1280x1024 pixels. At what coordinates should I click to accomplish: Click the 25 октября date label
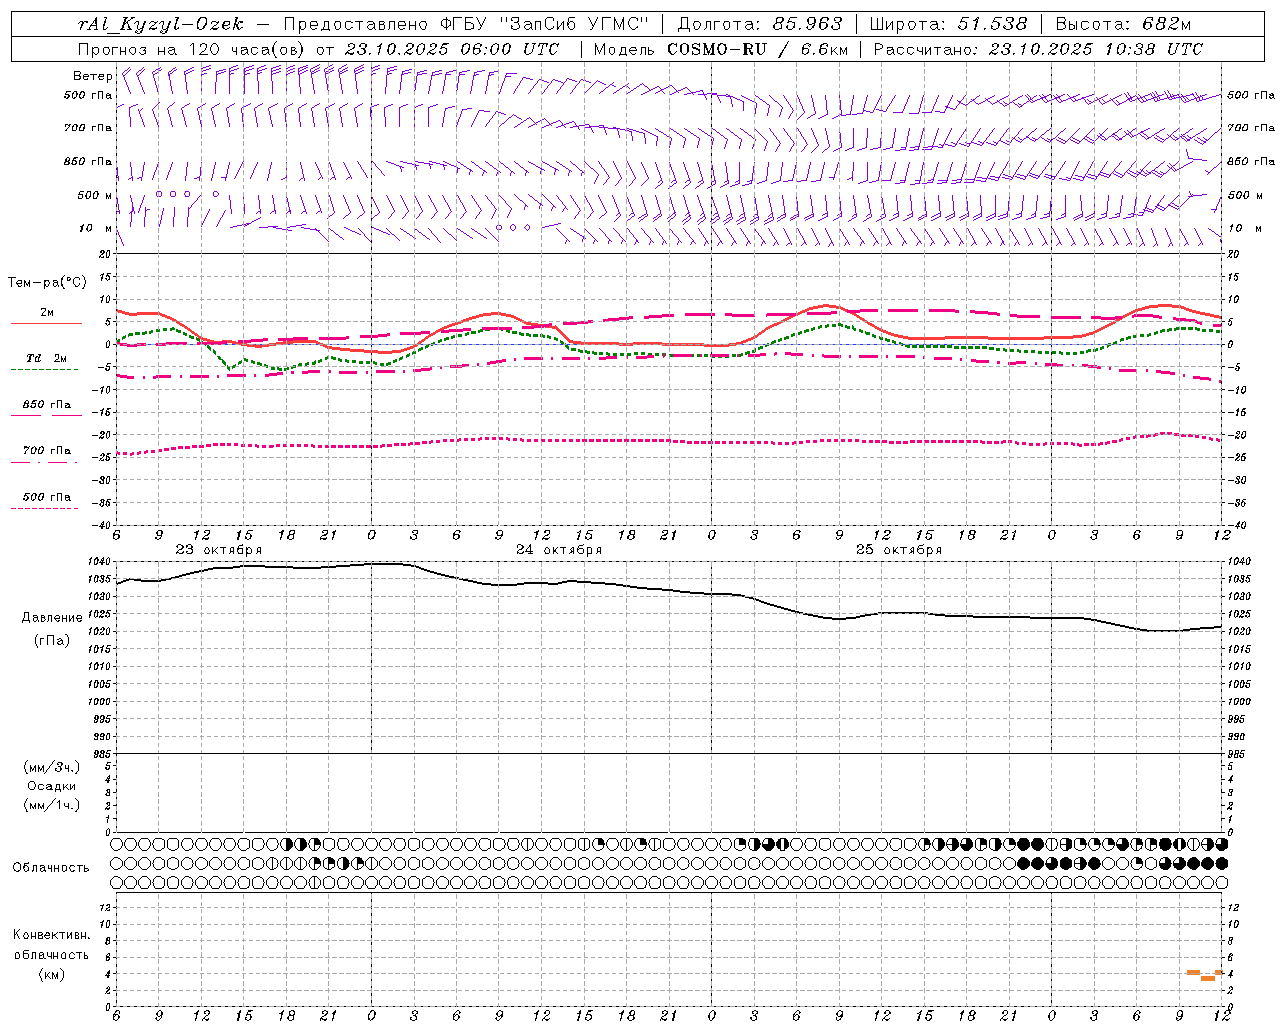tap(899, 550)
